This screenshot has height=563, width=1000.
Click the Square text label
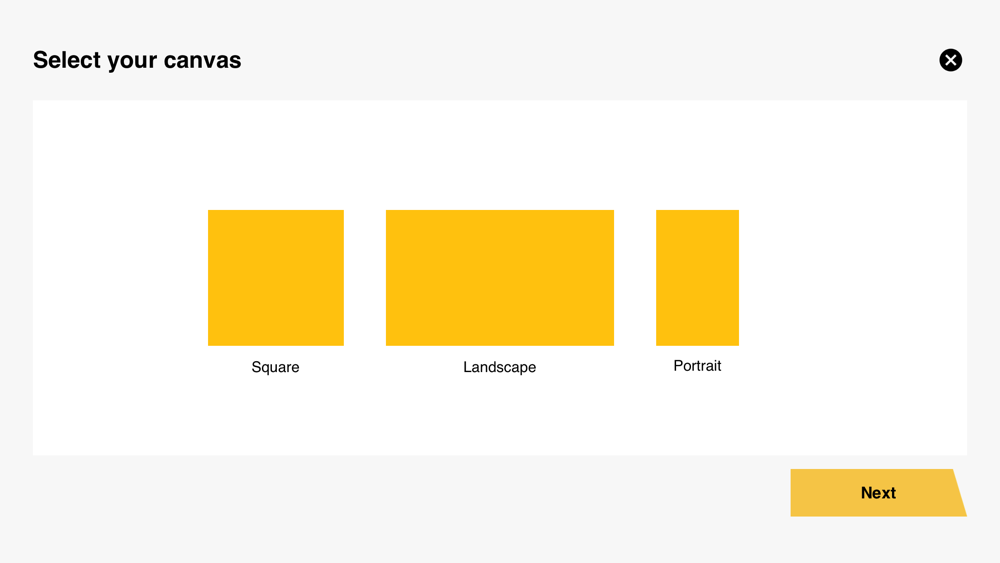275,367
